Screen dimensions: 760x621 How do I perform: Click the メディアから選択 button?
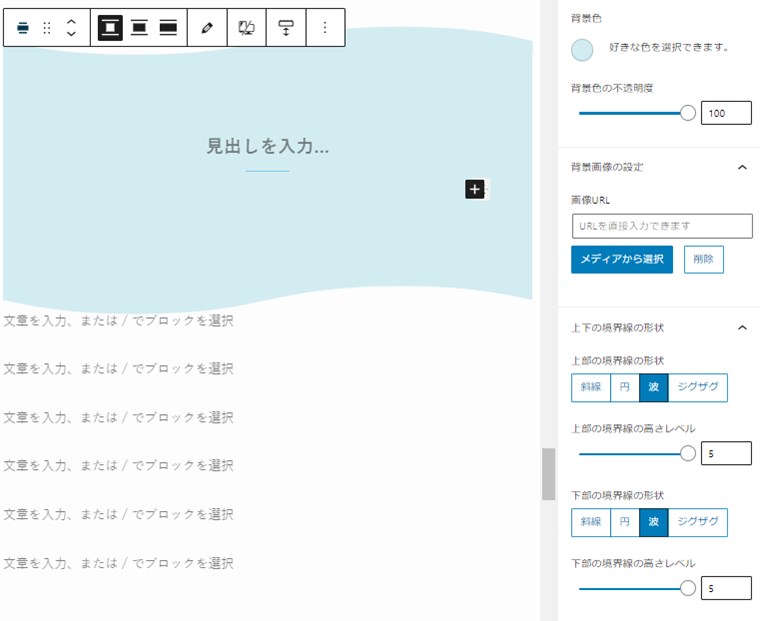(x=622, y=259)
